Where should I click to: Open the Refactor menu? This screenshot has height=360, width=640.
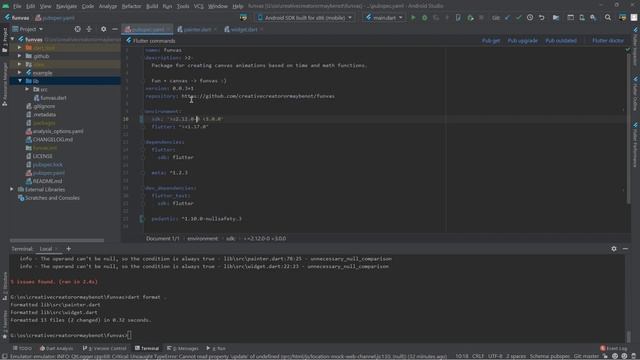coord(131,6)
